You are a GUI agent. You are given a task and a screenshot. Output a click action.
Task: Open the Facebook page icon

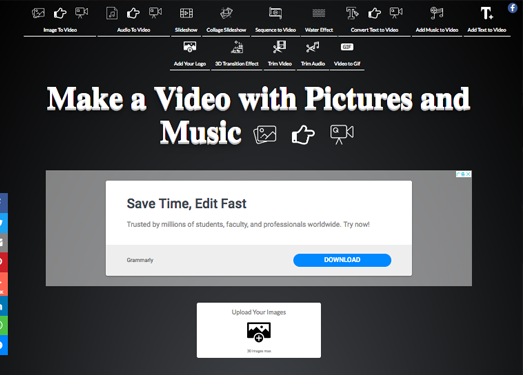point(513,7)
